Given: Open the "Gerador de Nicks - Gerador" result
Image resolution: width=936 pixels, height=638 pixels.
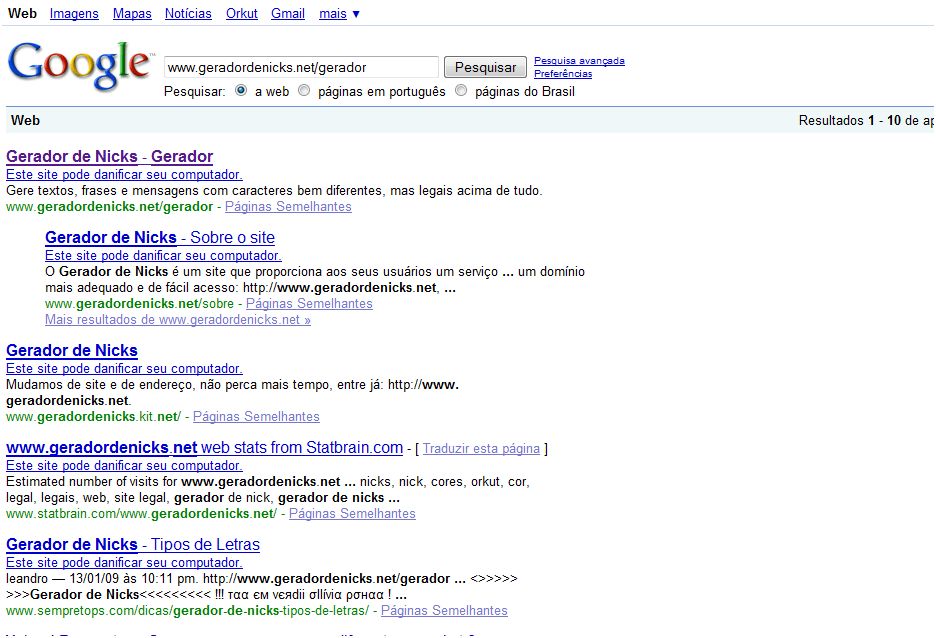Looking at the screenshot, I should pos(110,156).
